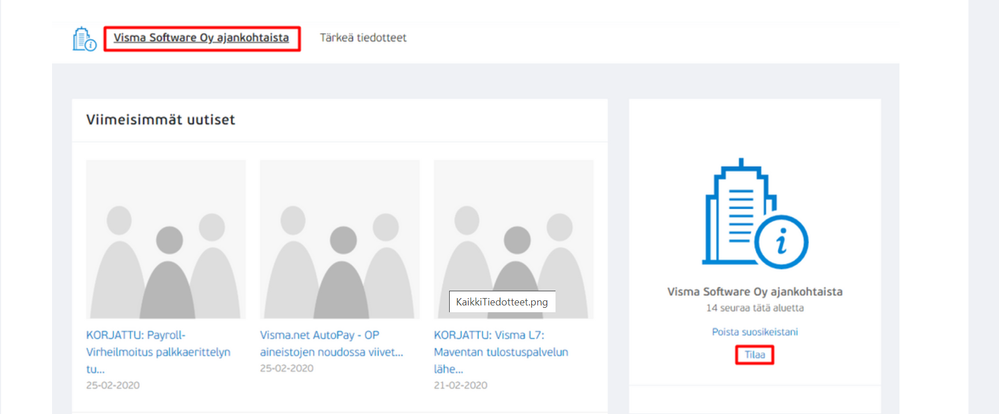Open thumbnail of Visma L7 Maventa news item

point(514,239)
